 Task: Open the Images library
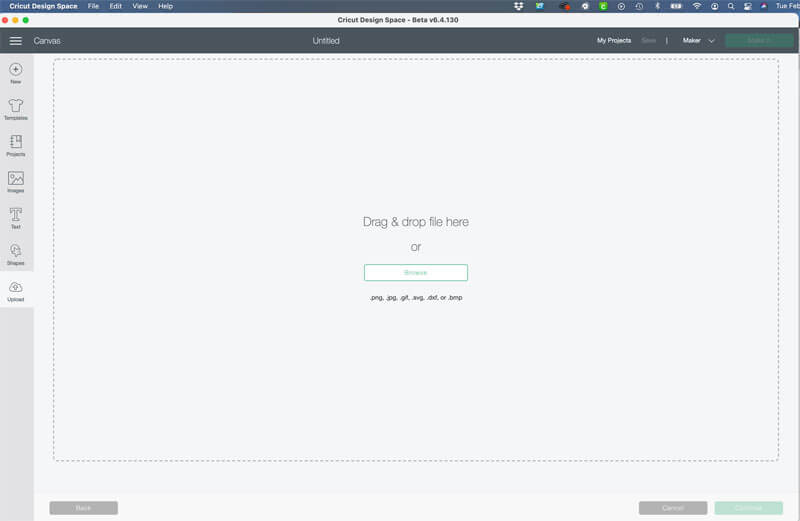pos(16,182)
